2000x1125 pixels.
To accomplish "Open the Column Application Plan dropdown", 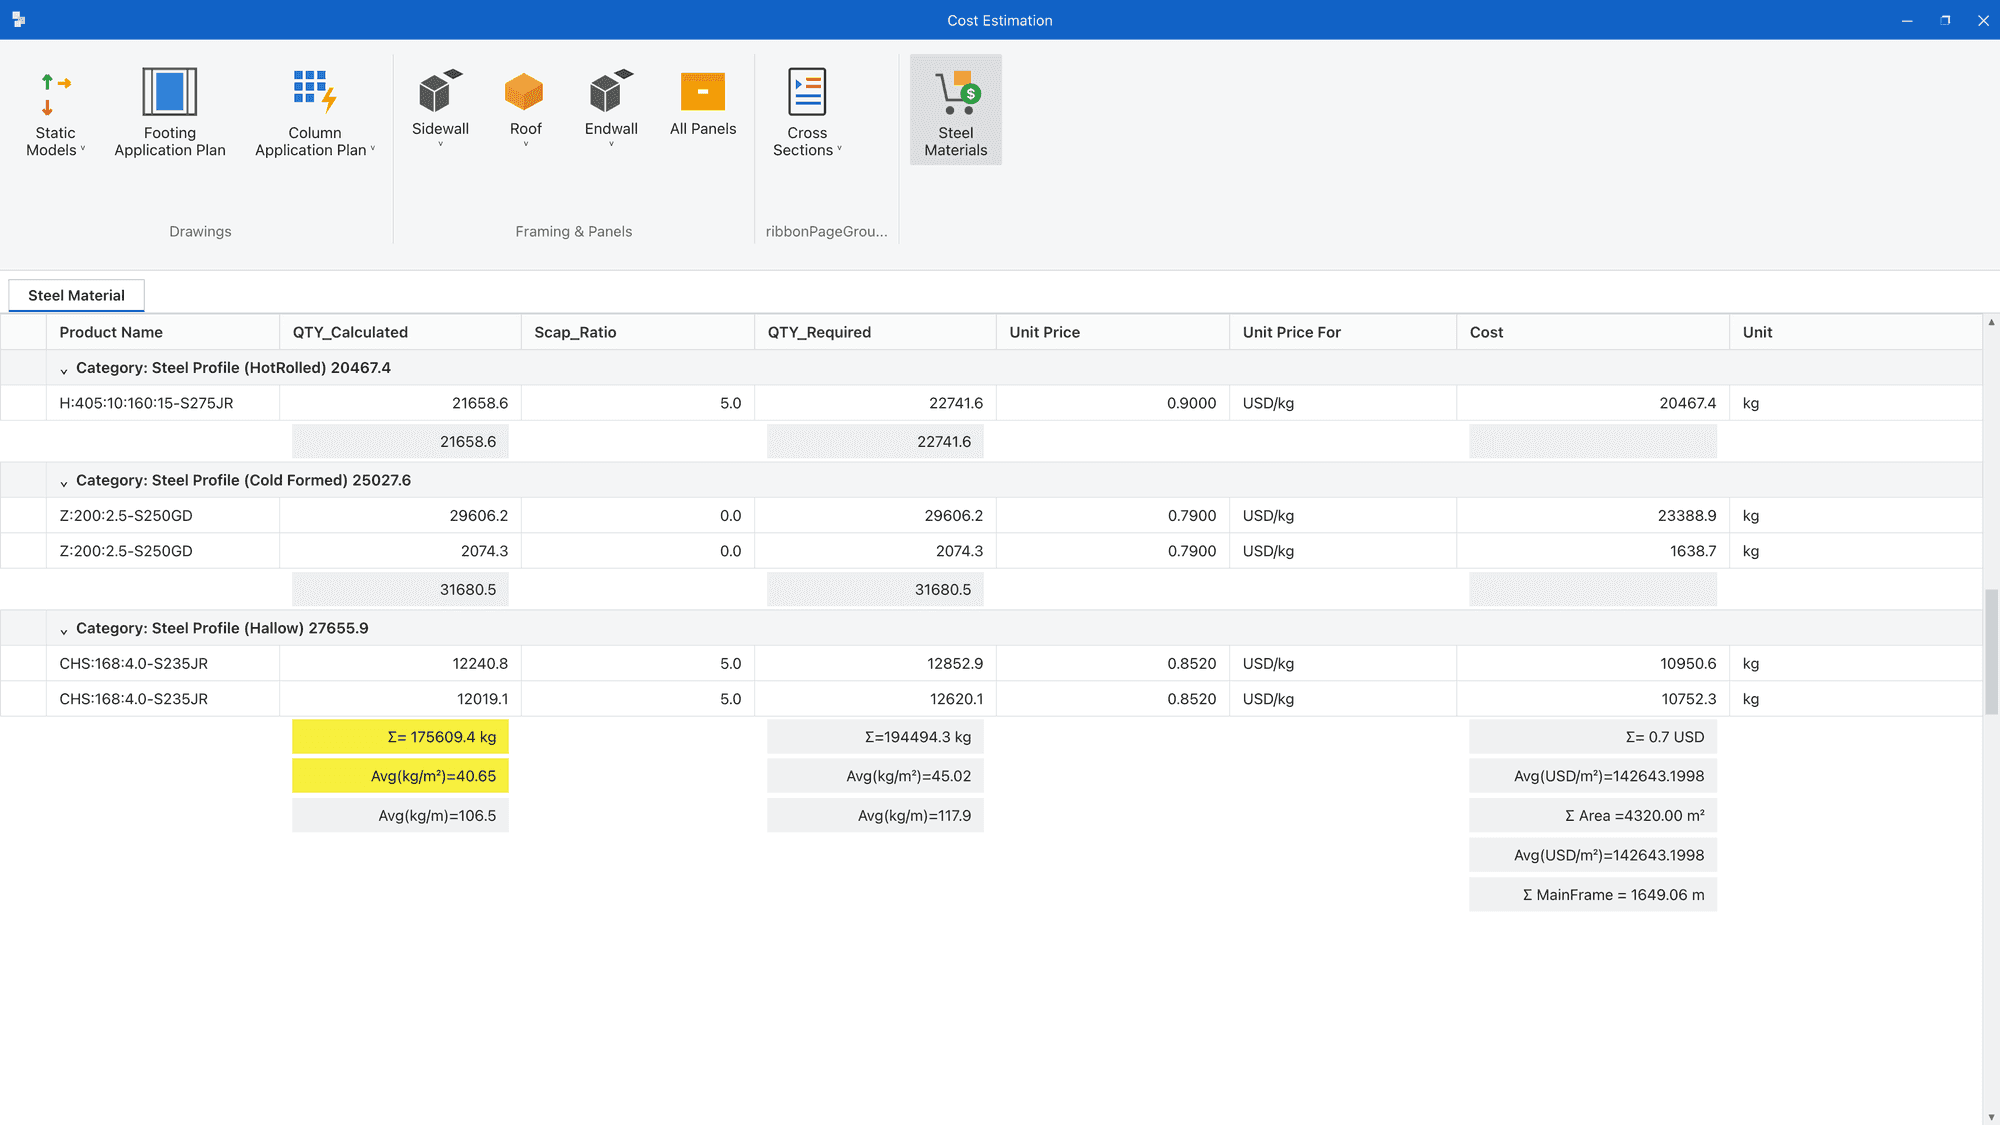I will pyautogui.click(x=315, y=112).
